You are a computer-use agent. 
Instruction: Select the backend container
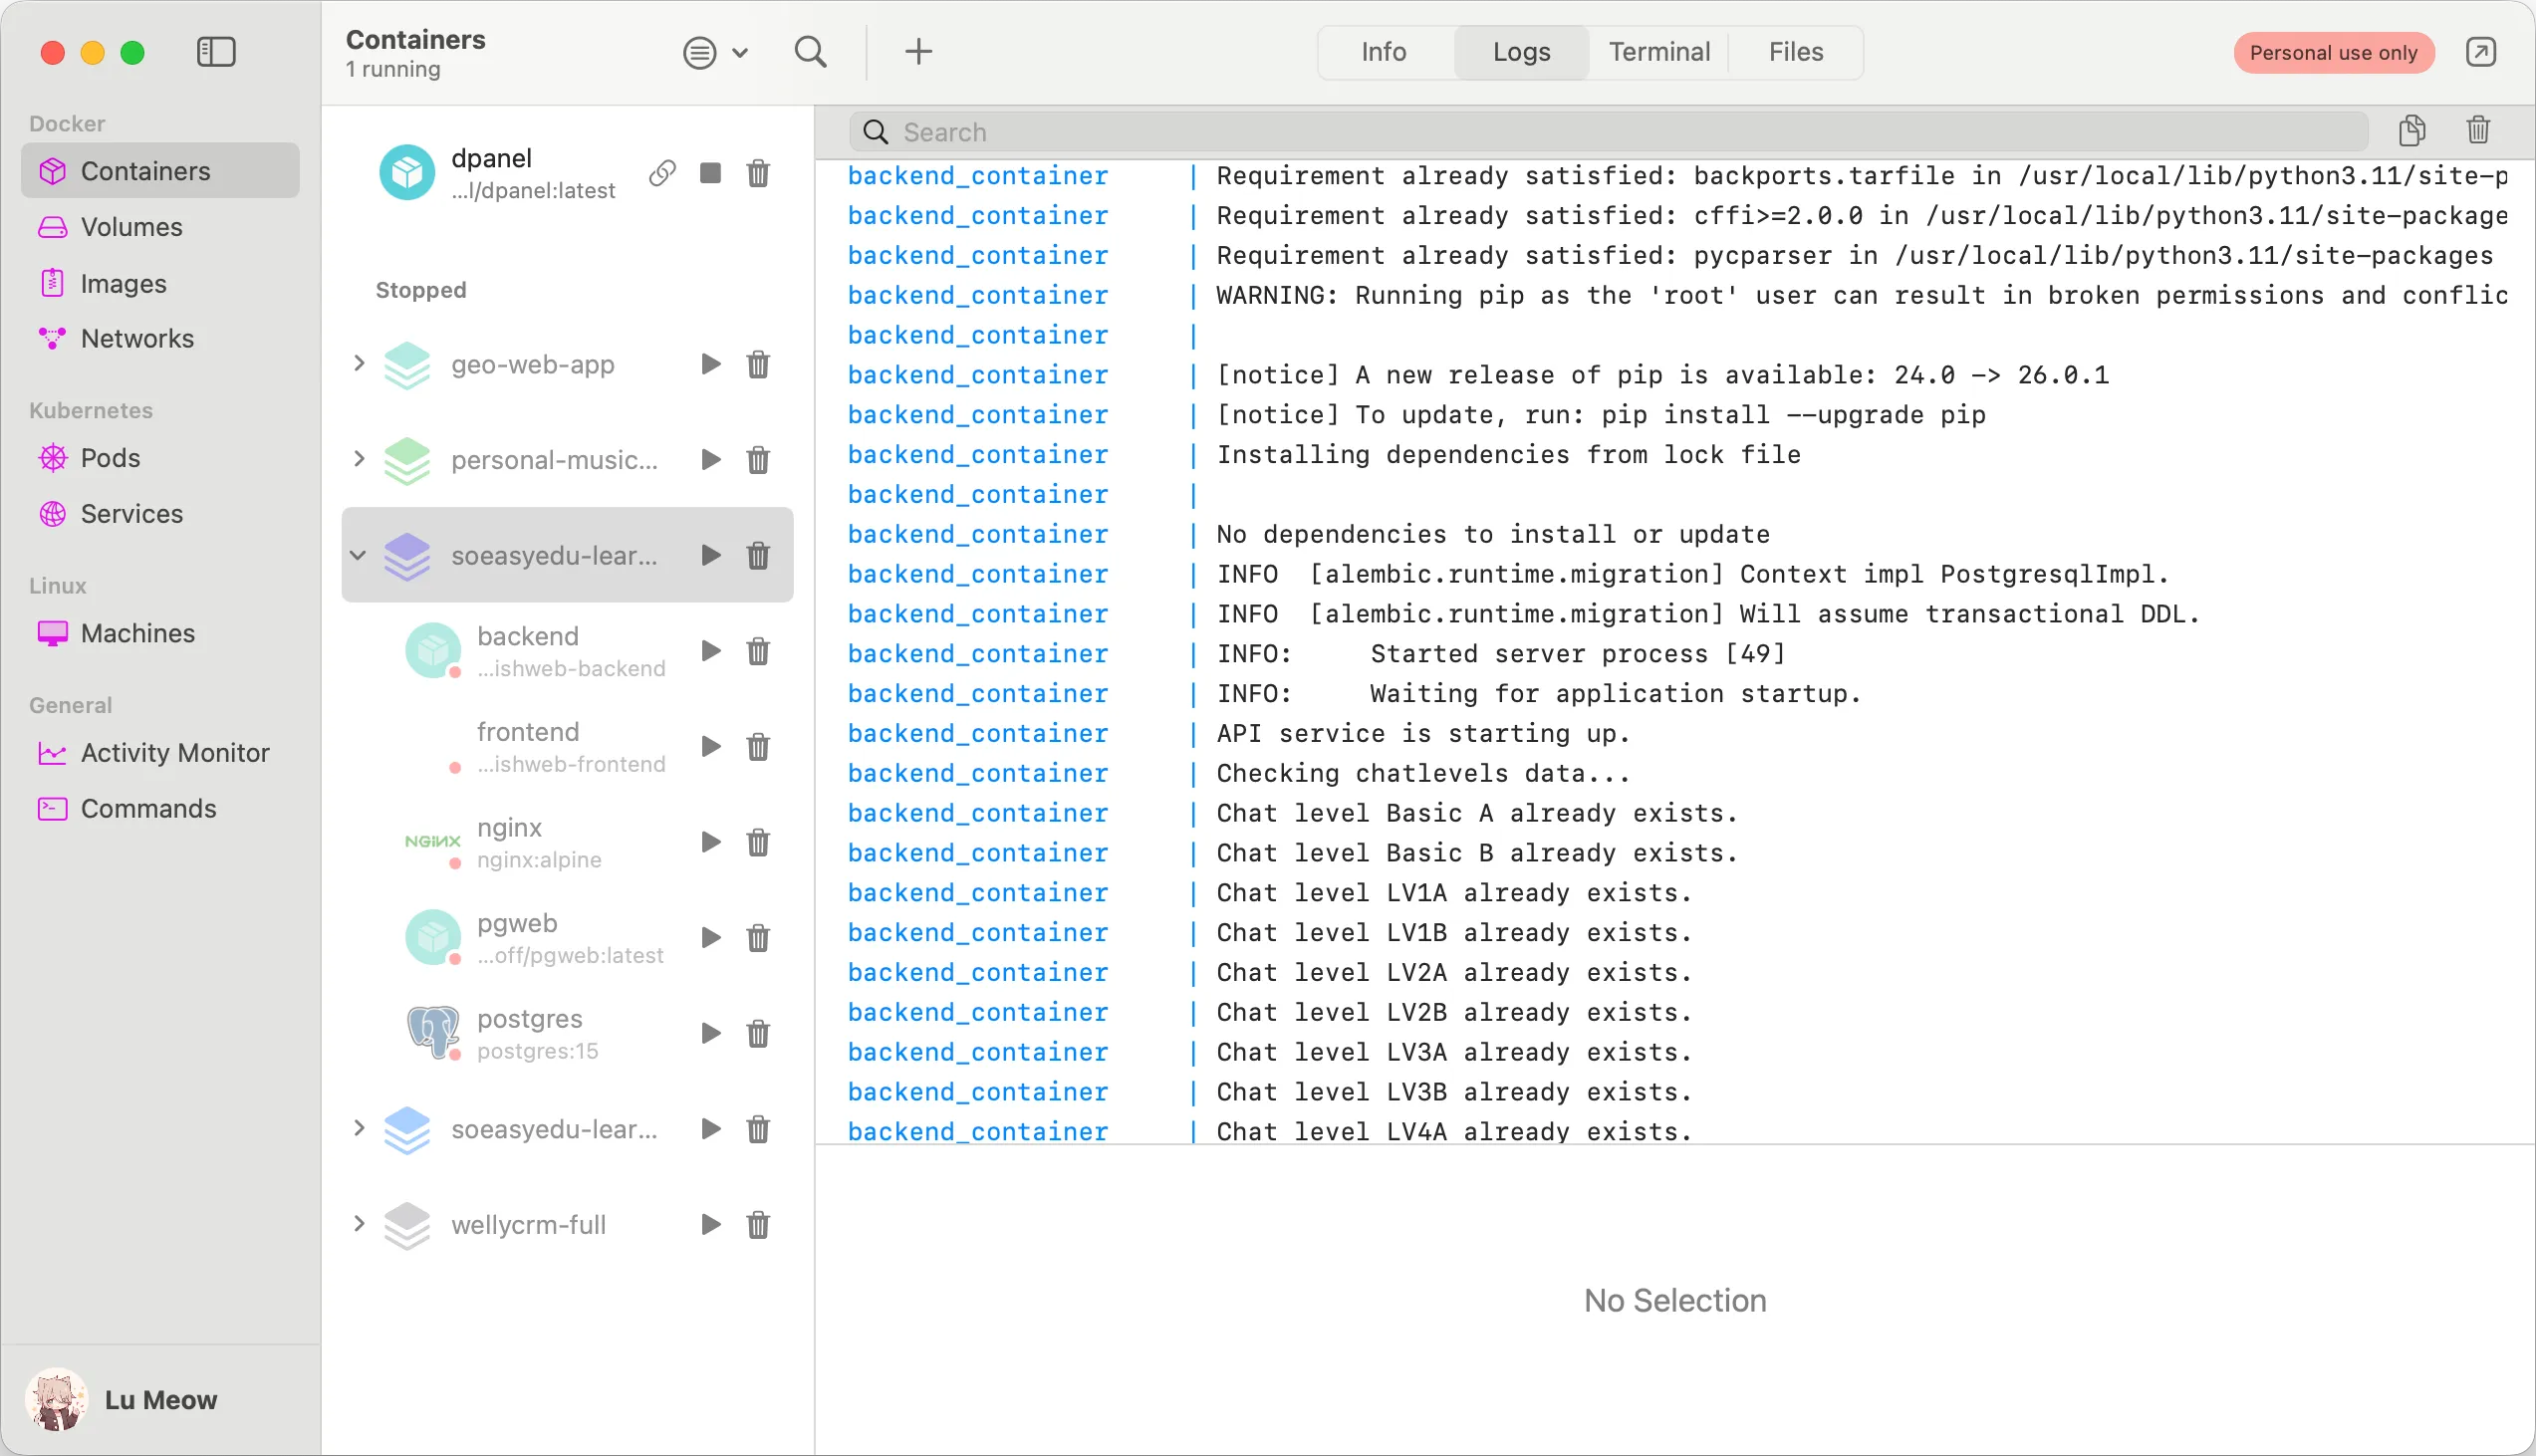[x=567, y=651]
